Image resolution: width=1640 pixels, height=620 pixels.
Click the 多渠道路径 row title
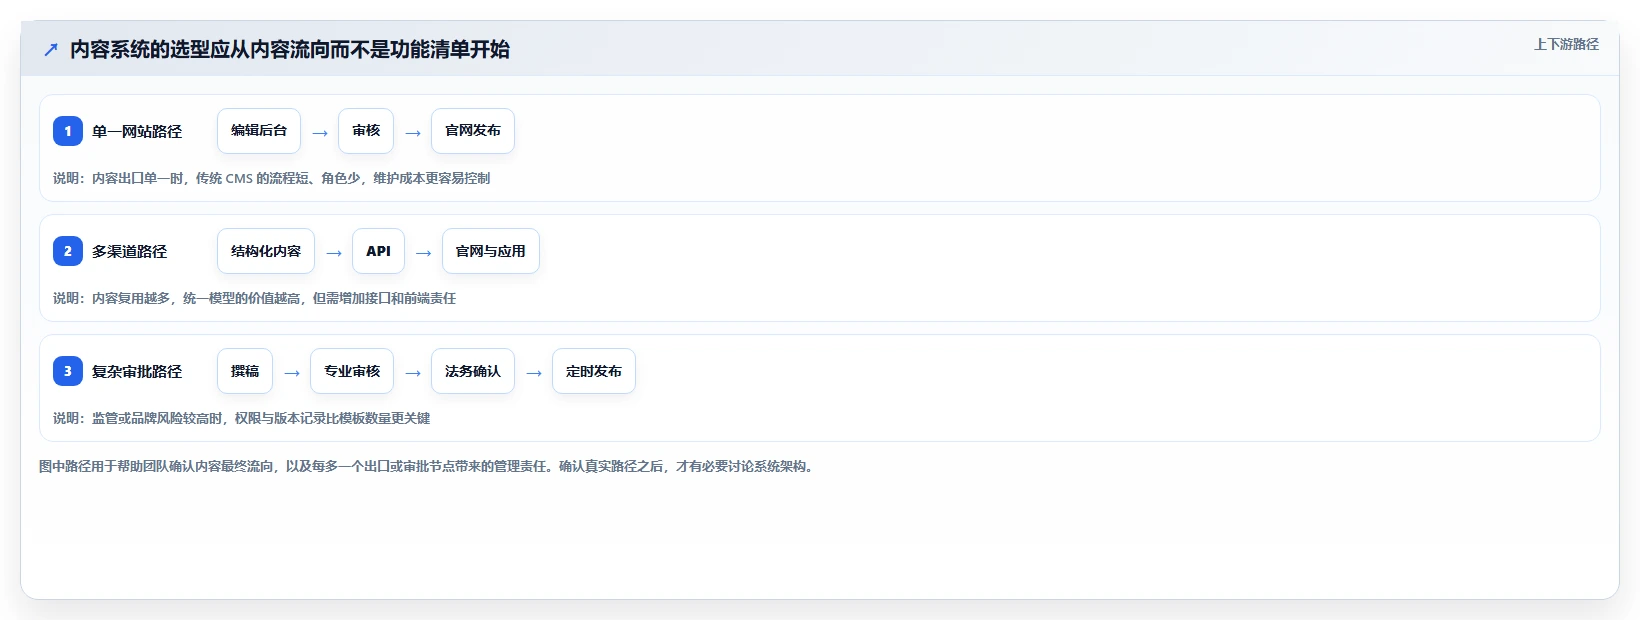130,251
